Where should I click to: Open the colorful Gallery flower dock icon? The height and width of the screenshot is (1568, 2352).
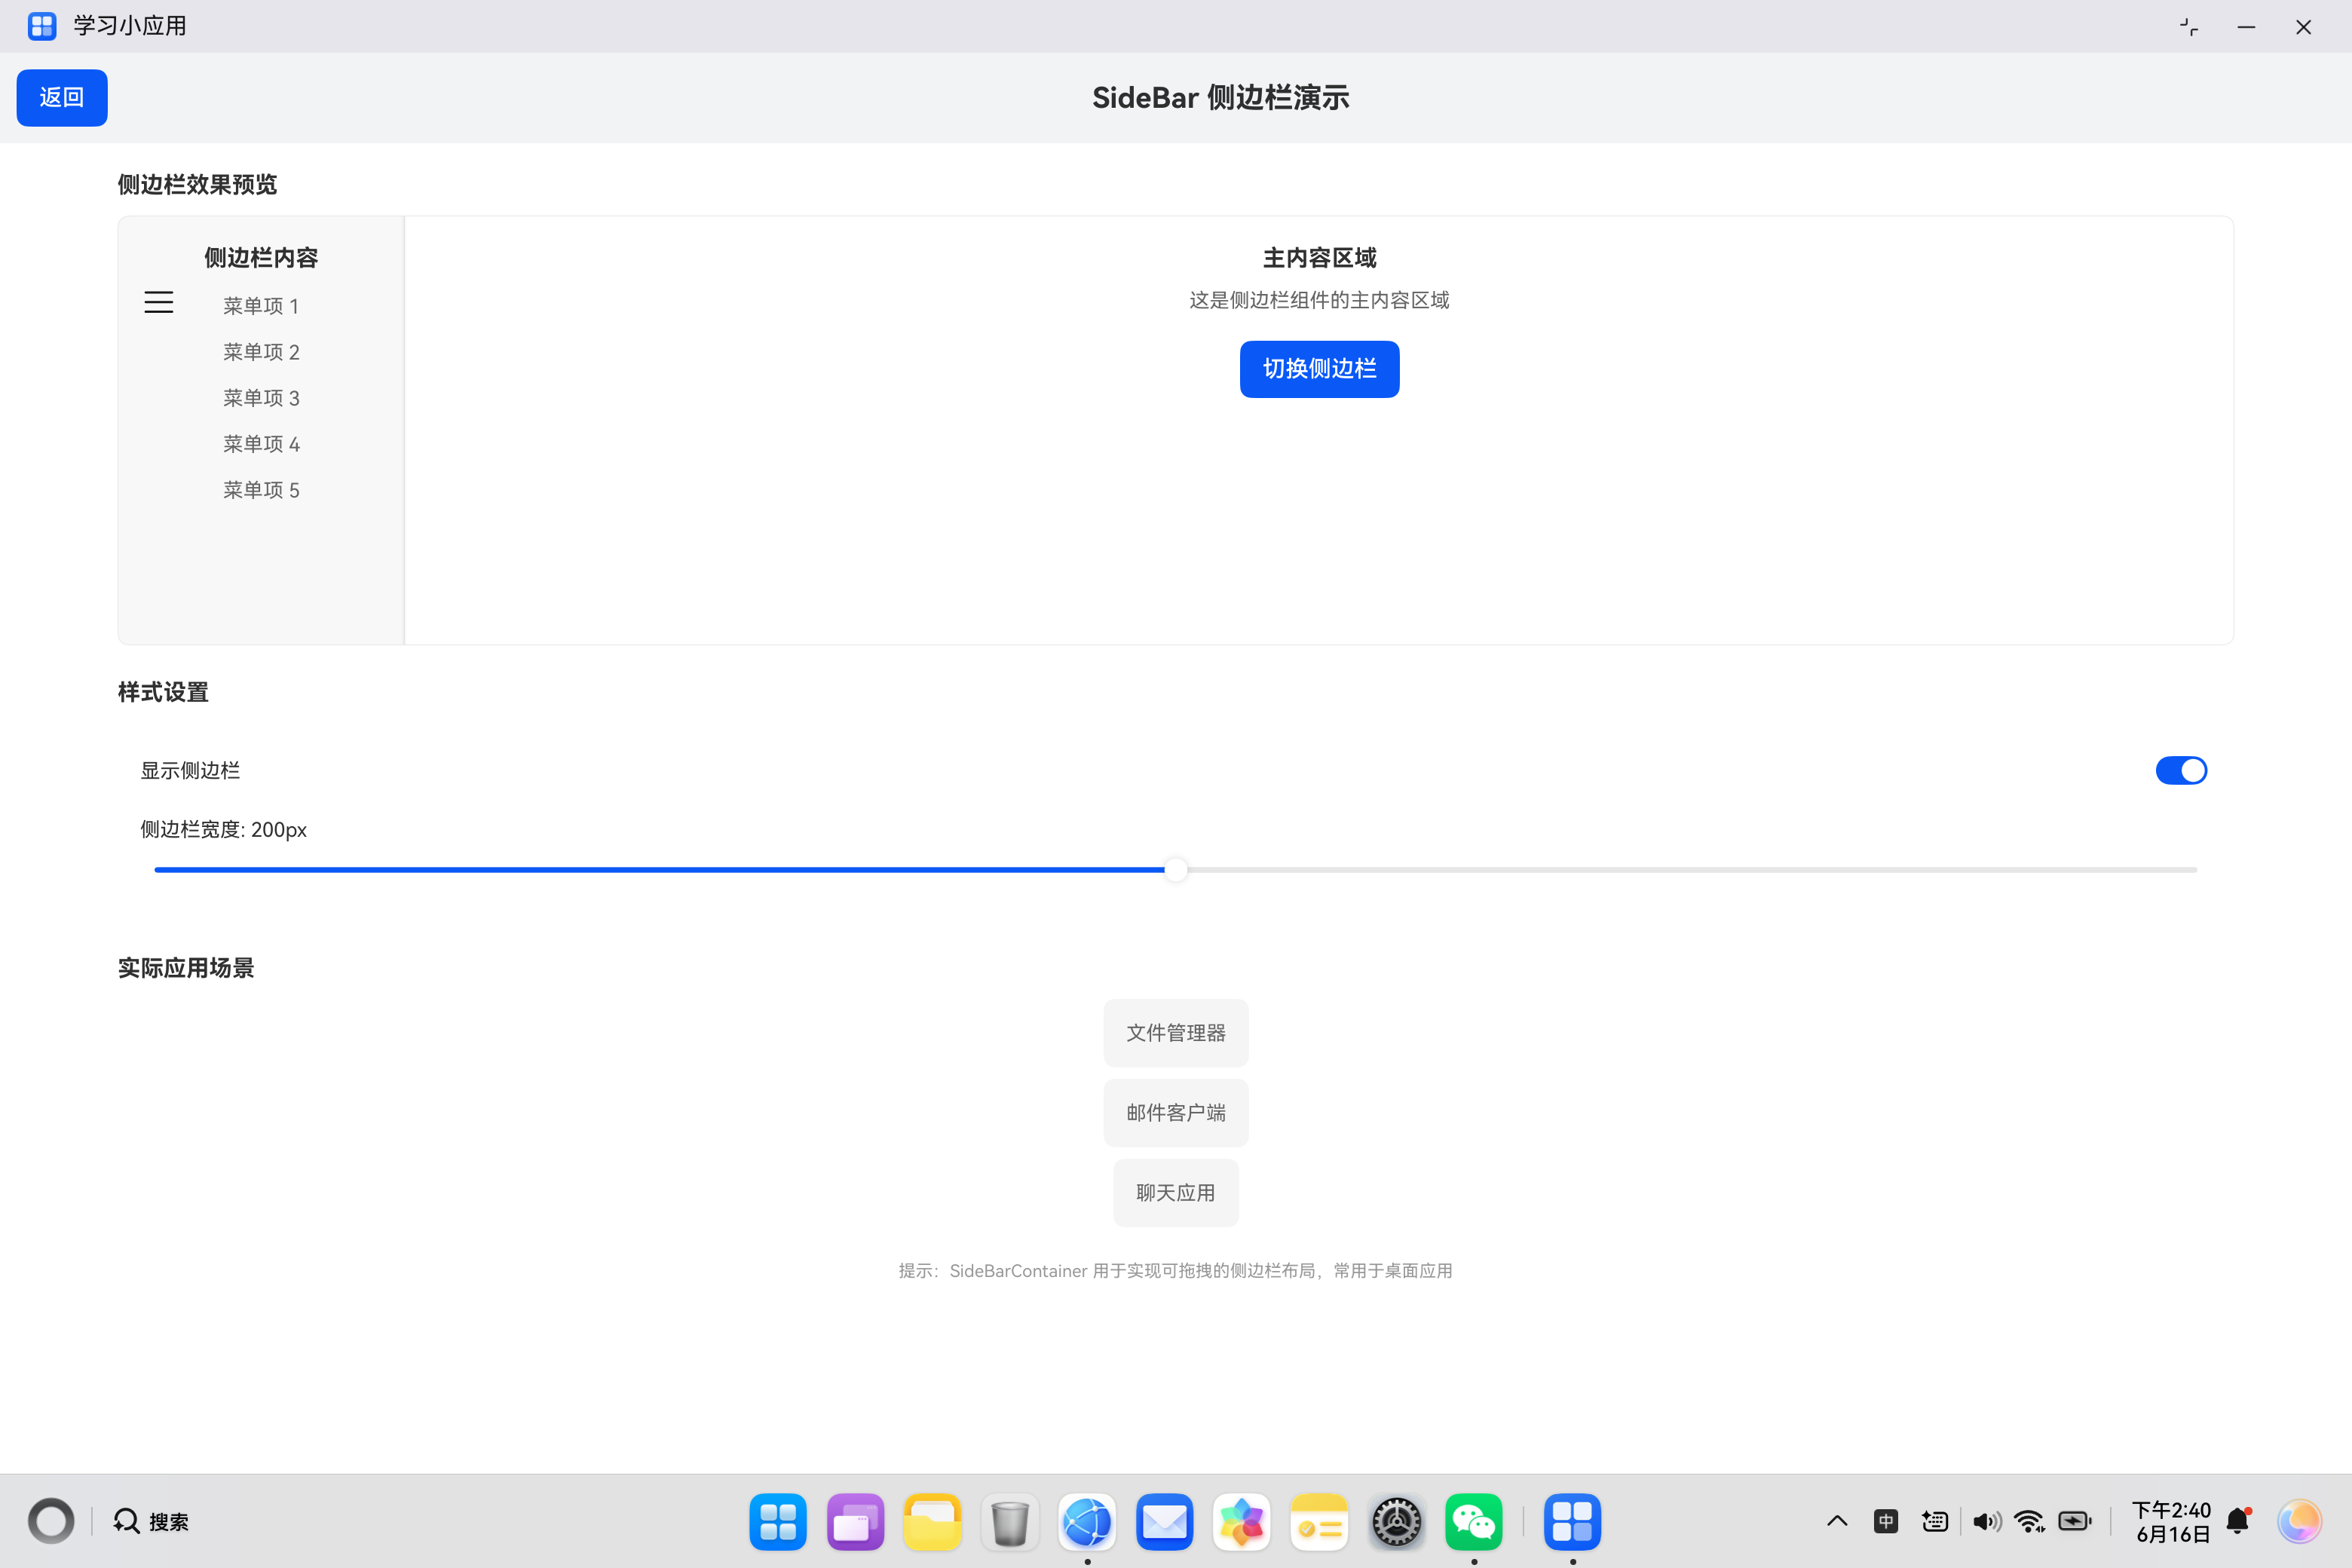pyautogui.click(x=1242, y=1522)
